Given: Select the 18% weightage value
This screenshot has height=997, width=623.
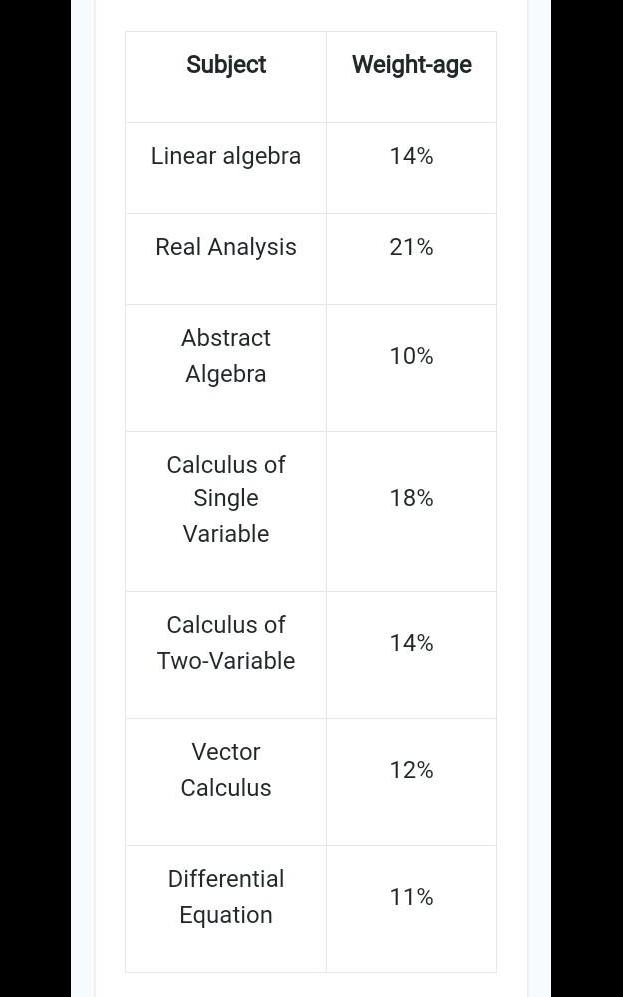Looking at the screenshot, I should pos(411,498).
